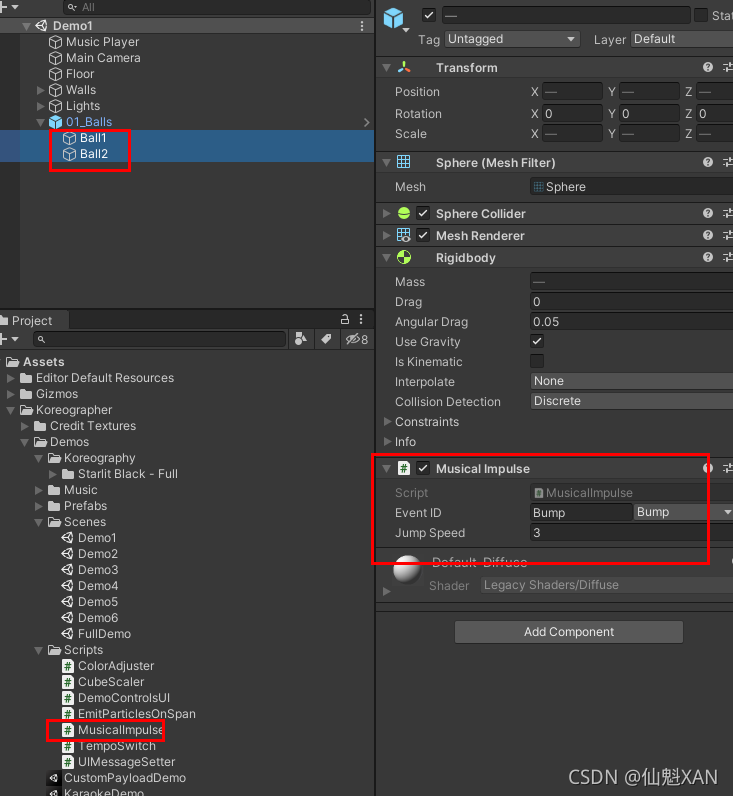Open help for Rigidbody component

coord(708,257)
